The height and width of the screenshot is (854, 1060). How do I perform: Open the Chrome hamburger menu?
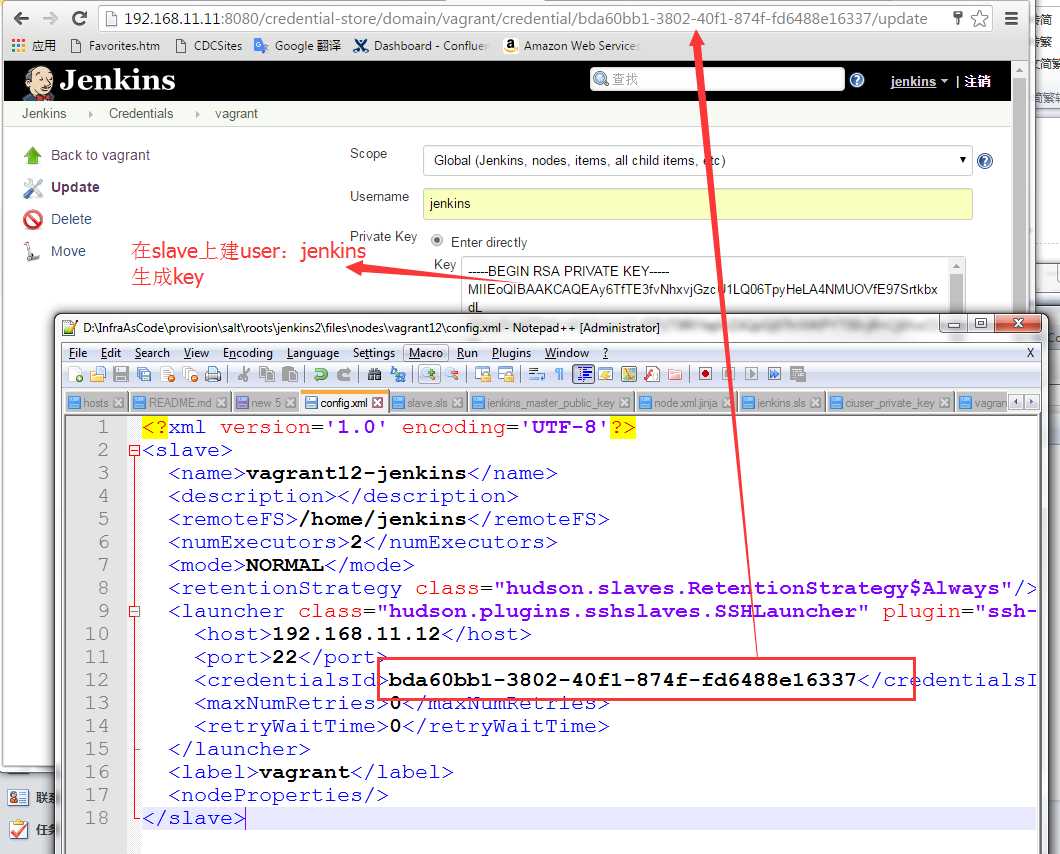1011,18
